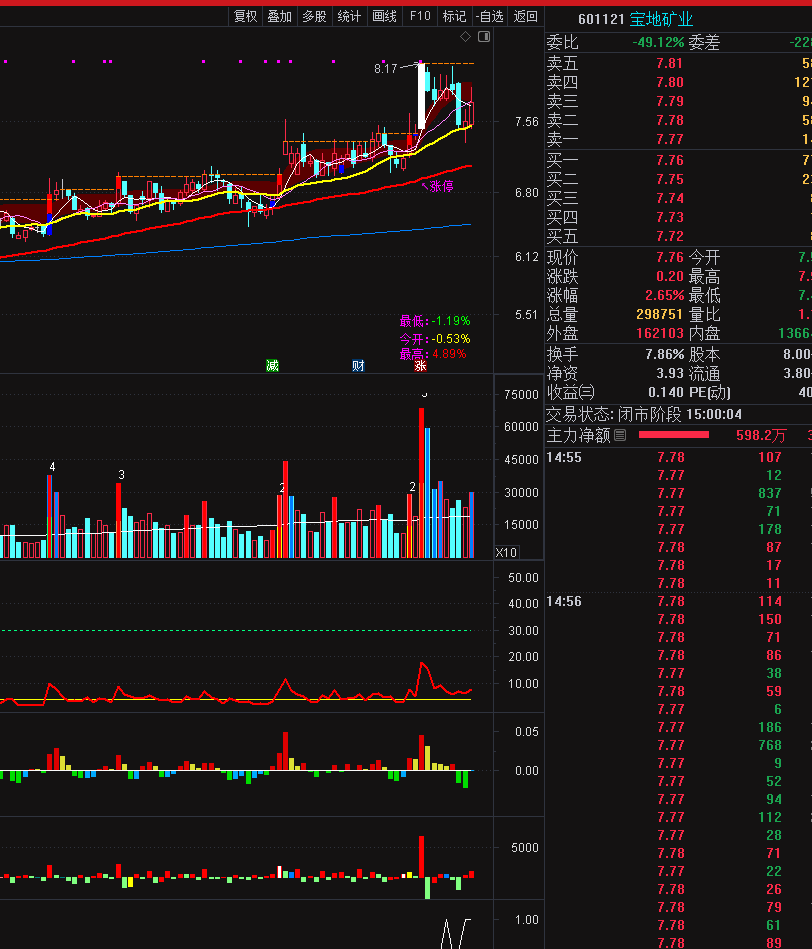
Task: Select the 画线 drawing tools item
Action: point(384,16)
